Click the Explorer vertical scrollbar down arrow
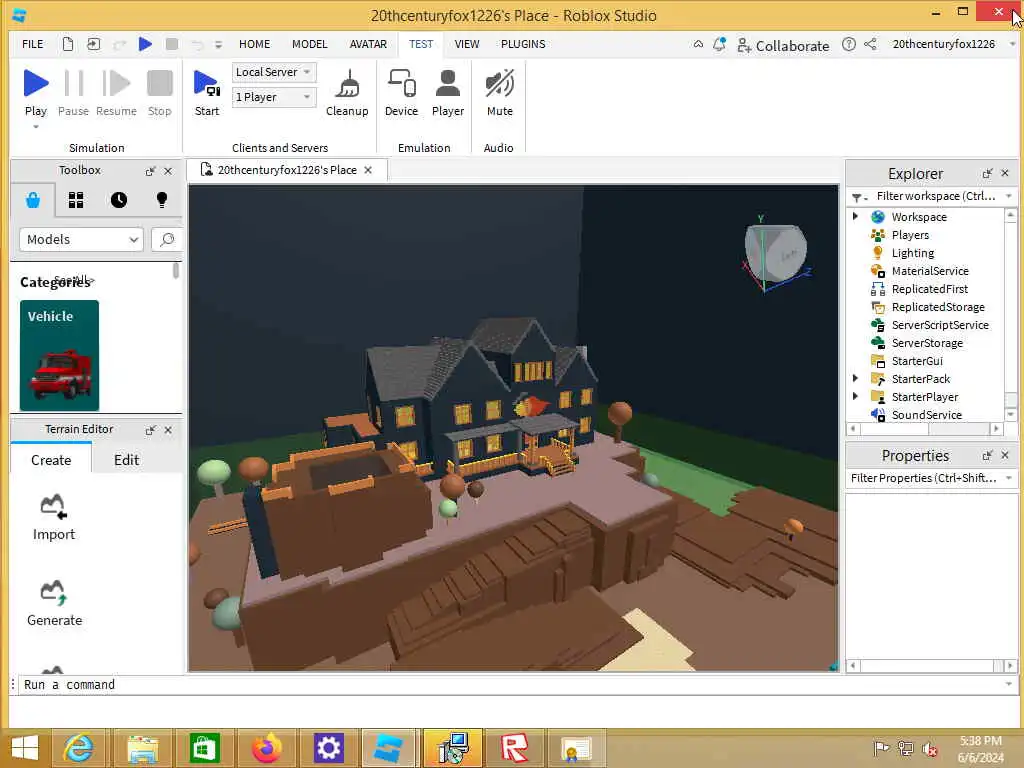 coord(1010,415)
